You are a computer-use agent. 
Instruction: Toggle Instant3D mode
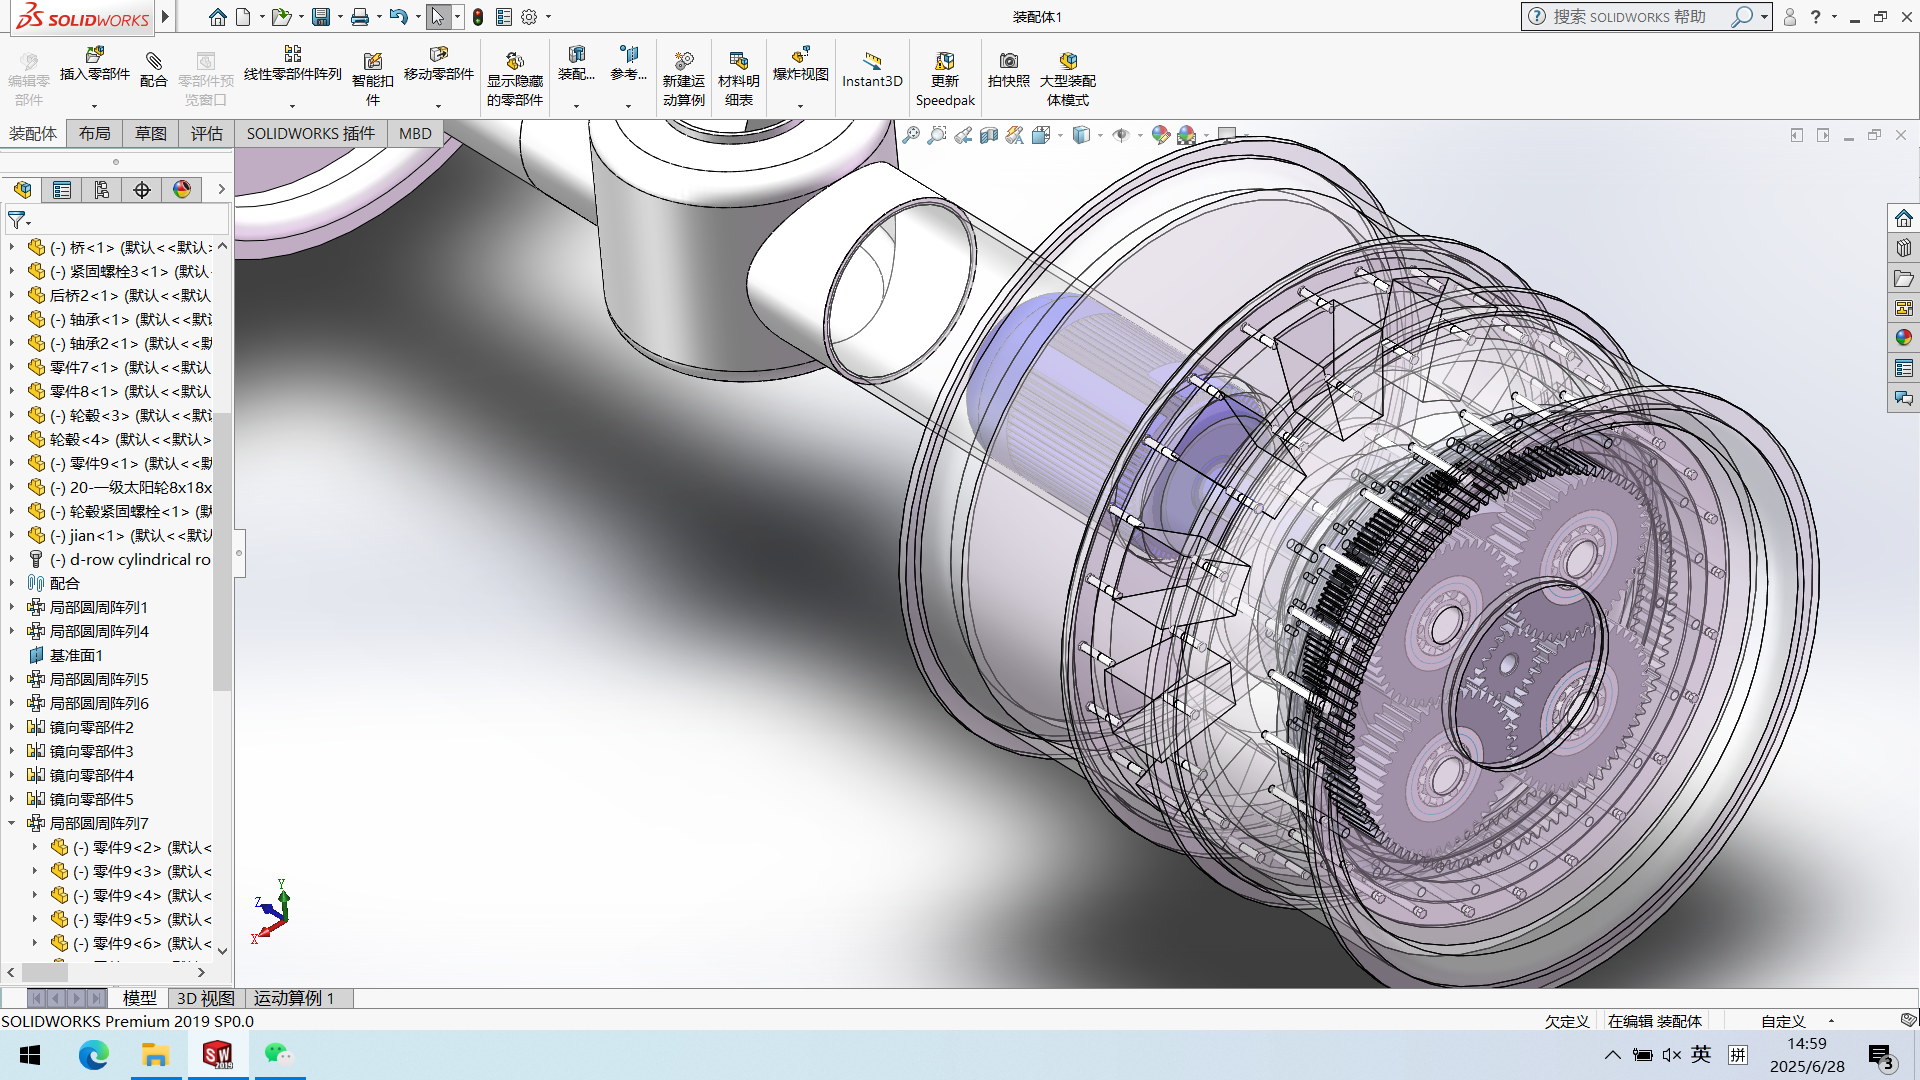871,69
